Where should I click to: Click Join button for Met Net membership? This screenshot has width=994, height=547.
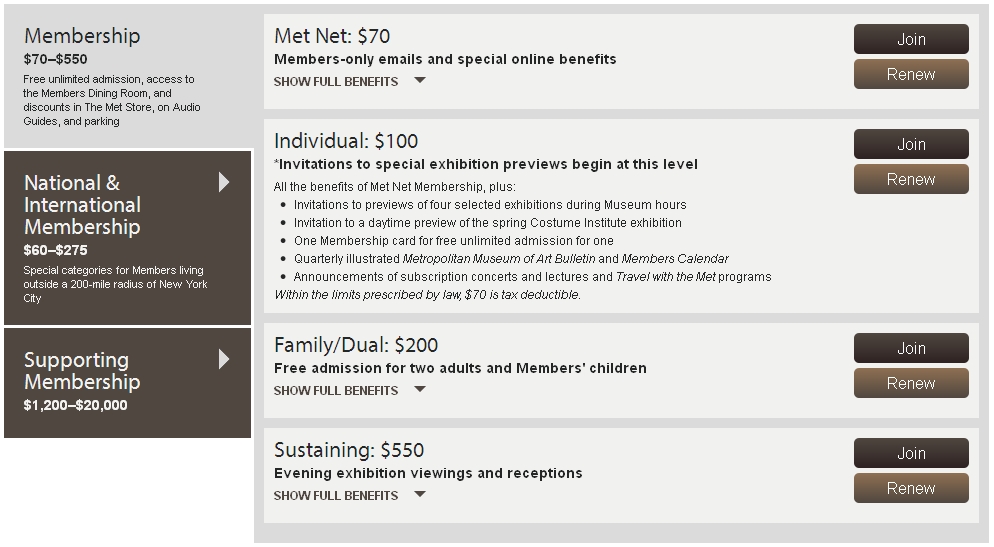pos(911,39)
